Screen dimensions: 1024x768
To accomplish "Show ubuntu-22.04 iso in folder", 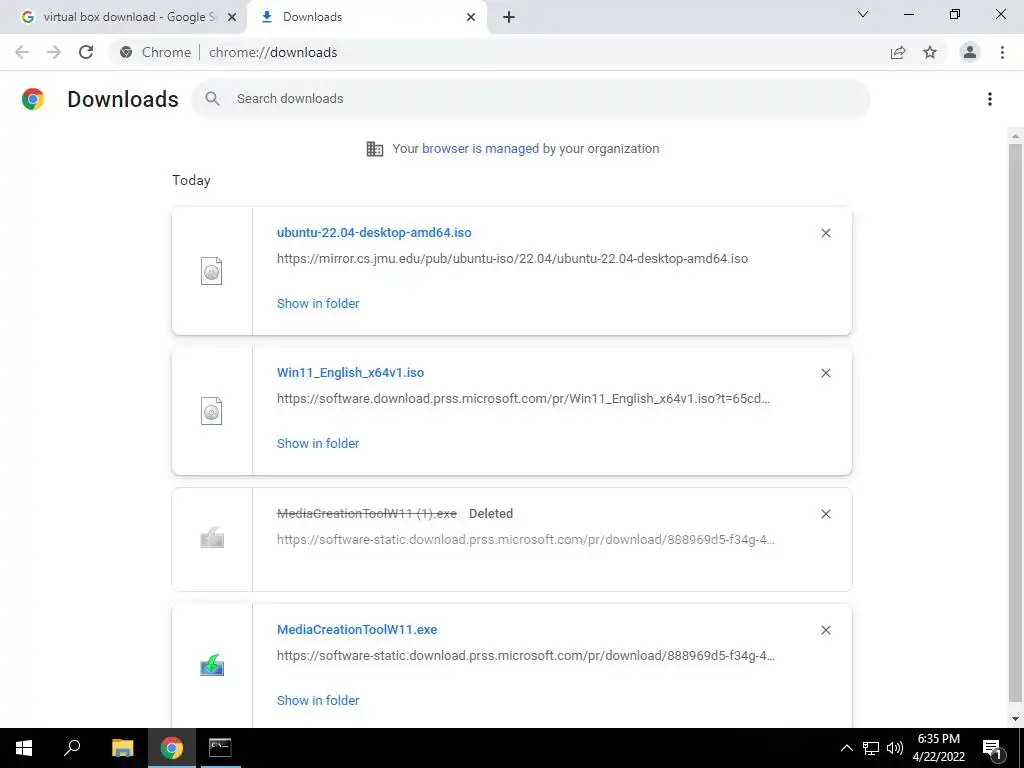I will click(318, 303).
